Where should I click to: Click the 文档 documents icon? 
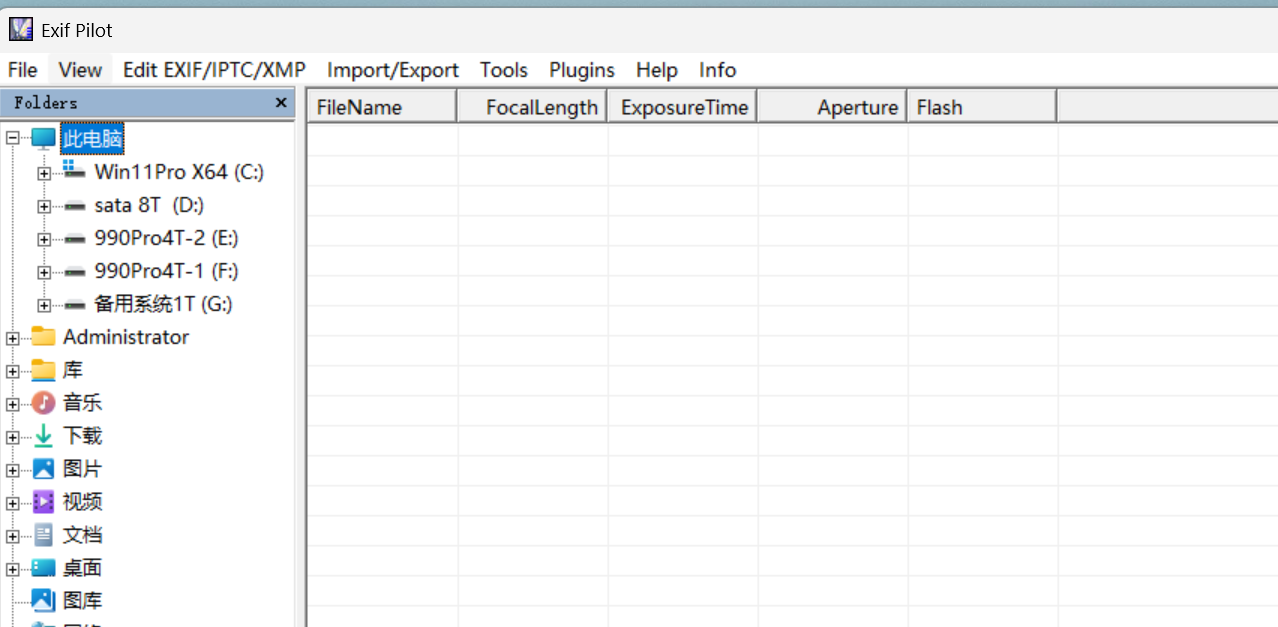pos(44,534)
